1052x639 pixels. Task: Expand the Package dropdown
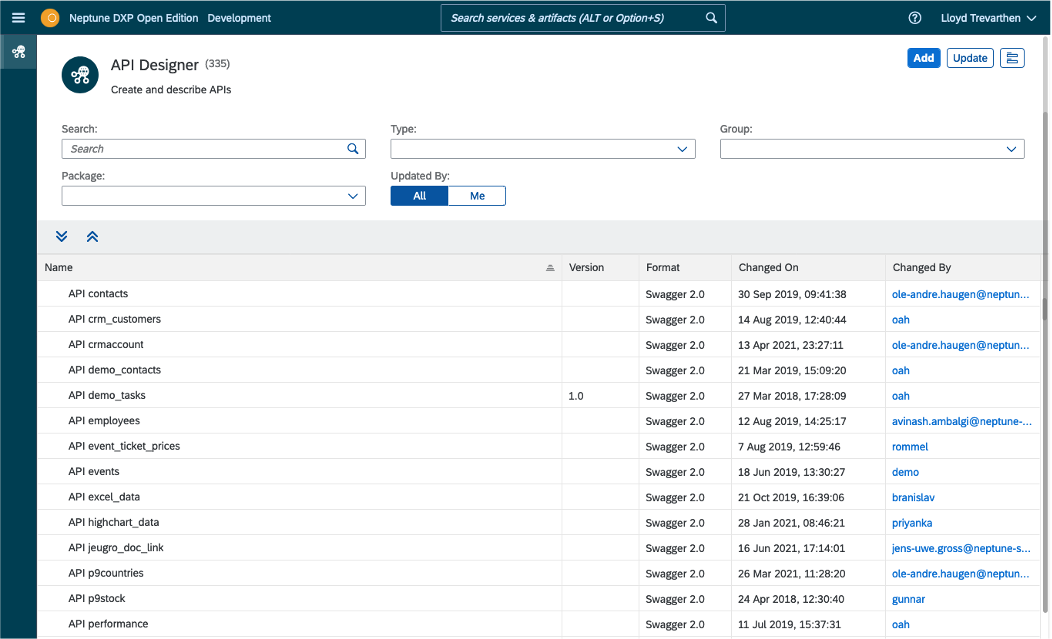click(353, 196)
